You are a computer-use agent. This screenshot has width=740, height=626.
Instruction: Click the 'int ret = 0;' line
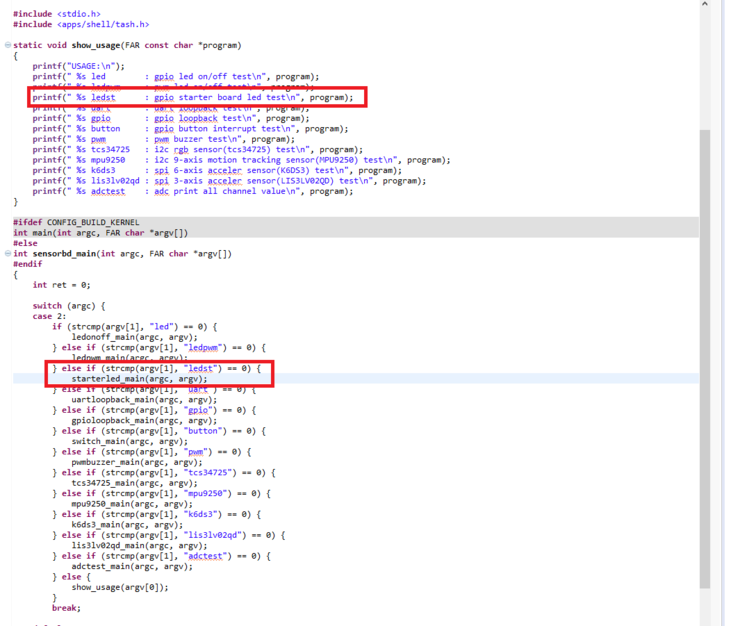coord(61,285)
